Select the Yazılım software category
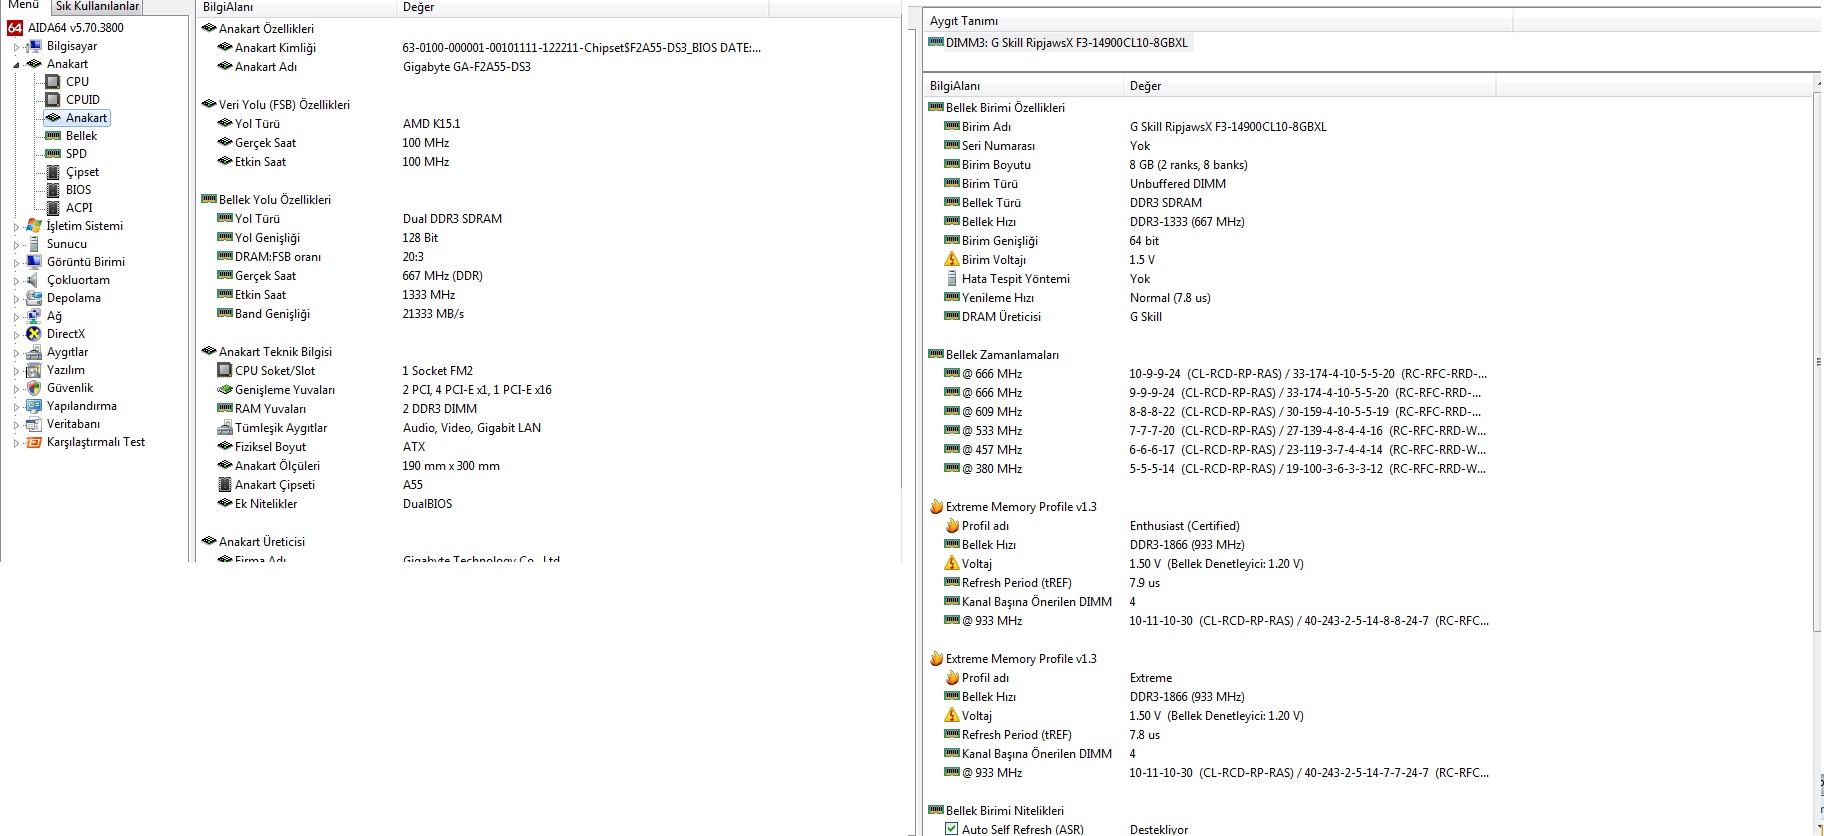This screenshot has width=1824, height=836. coord(65,370)
